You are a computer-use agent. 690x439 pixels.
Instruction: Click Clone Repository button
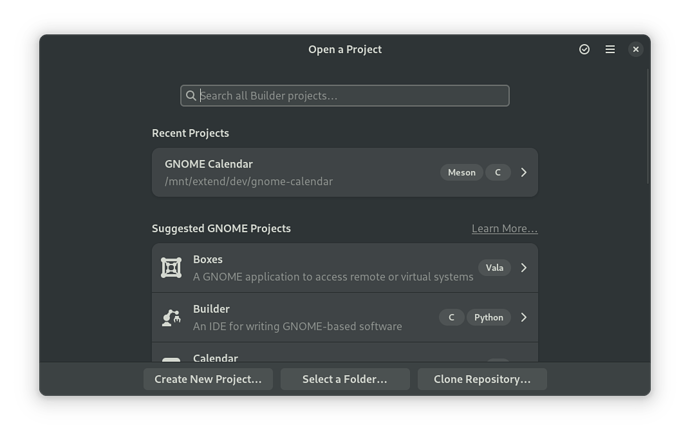[x=482, y=379]
